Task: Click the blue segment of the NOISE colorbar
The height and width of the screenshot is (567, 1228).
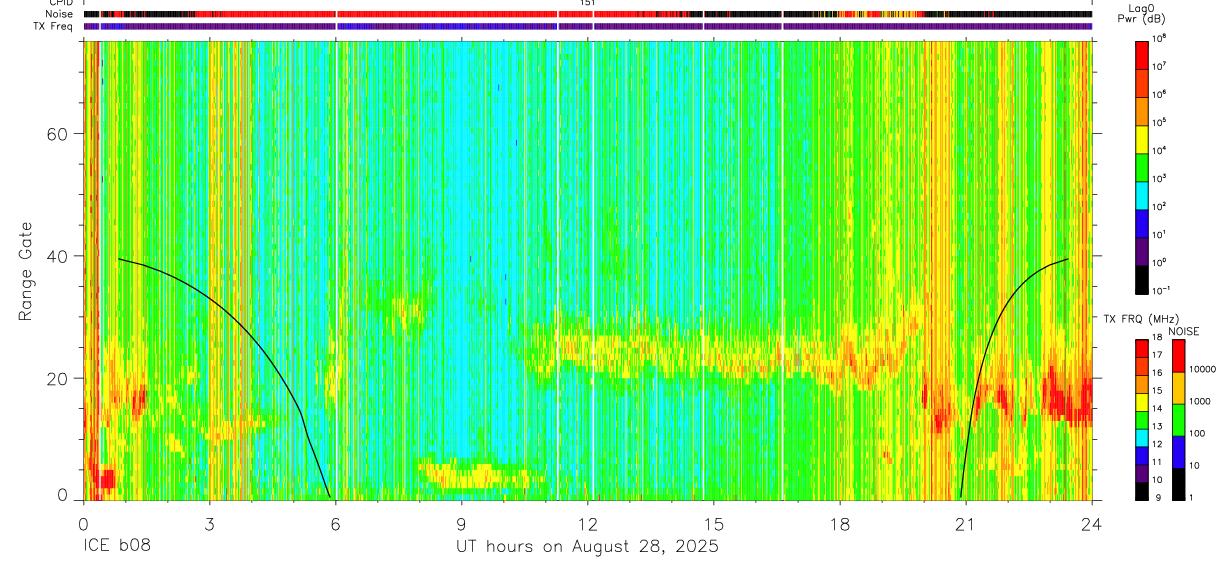Action: tap(1179, 452)
